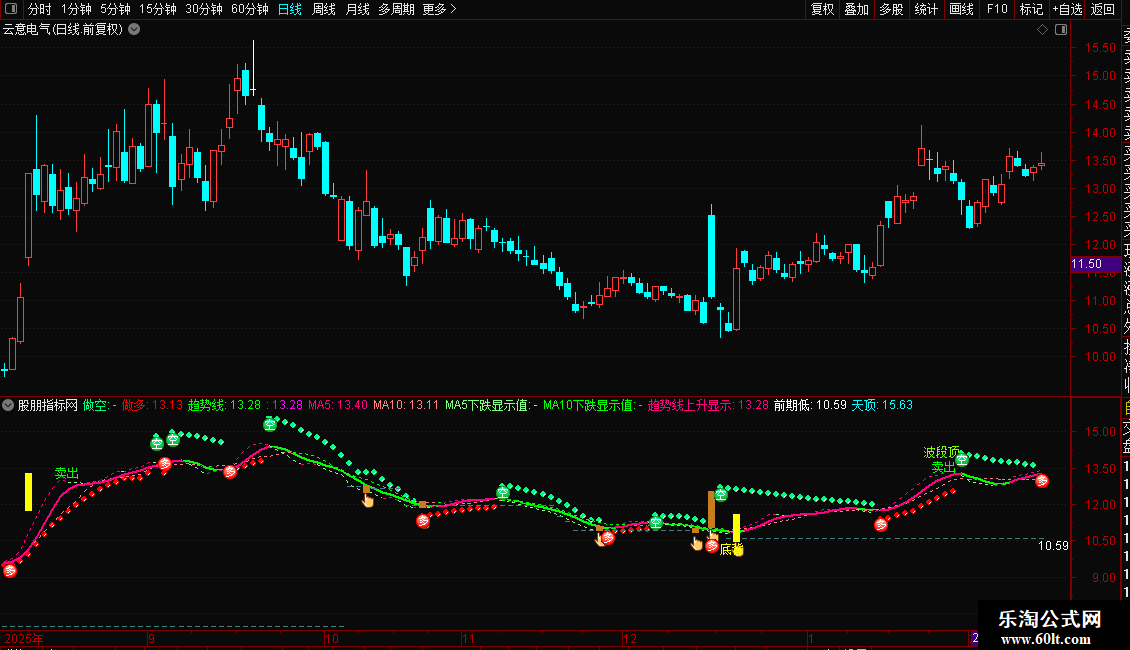Click the 空 marker near November
1130x650 pixels.
click(503, 492)
